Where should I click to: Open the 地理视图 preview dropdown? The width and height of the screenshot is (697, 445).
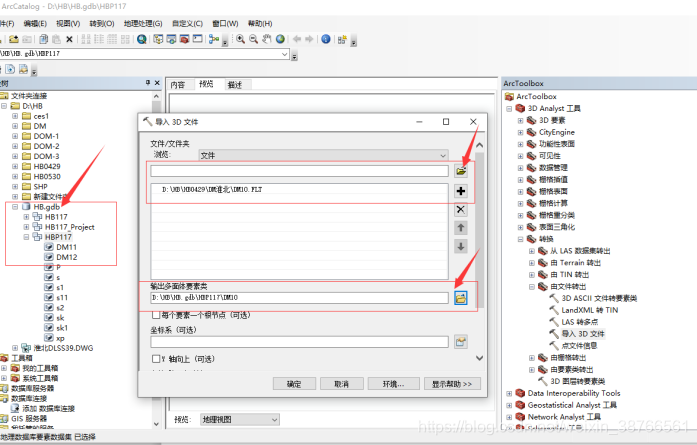(240, 419)
